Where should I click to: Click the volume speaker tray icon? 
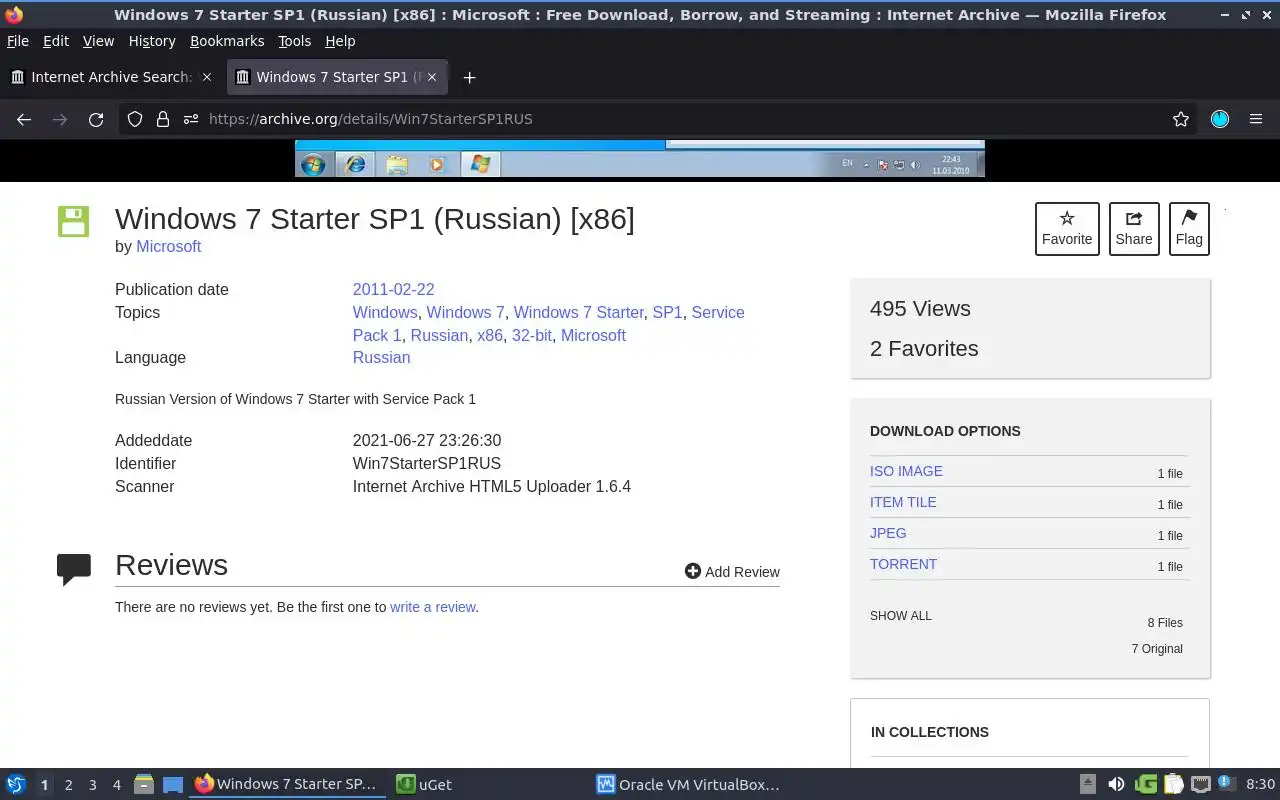coord(1116,784)
